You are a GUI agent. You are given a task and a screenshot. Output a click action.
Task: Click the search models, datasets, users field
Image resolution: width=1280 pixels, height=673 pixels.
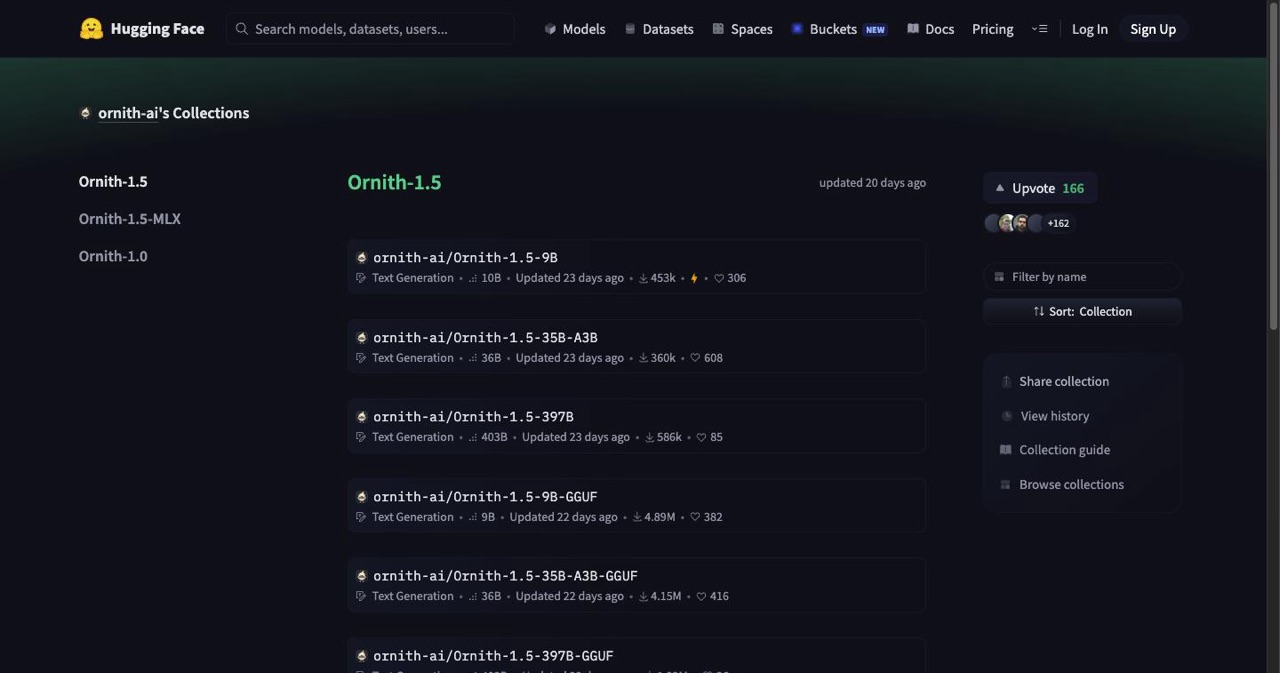click(x=371, y=29)
